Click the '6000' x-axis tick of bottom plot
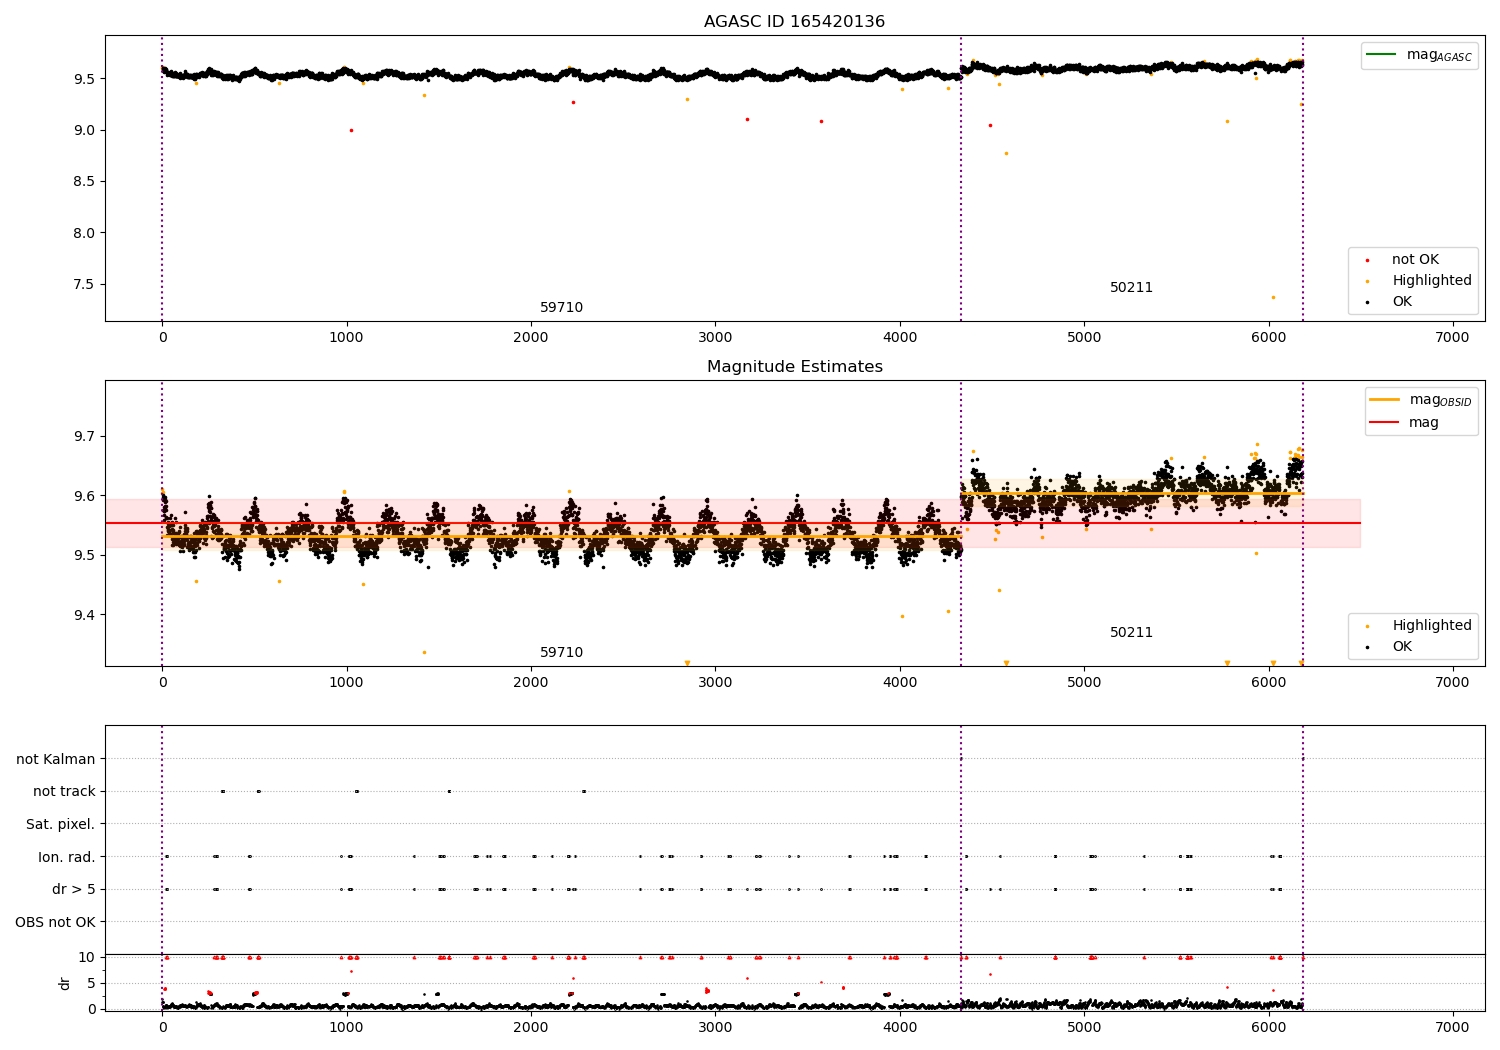Viewport: 1500px width, 1050px height. pos(1268,1028)
